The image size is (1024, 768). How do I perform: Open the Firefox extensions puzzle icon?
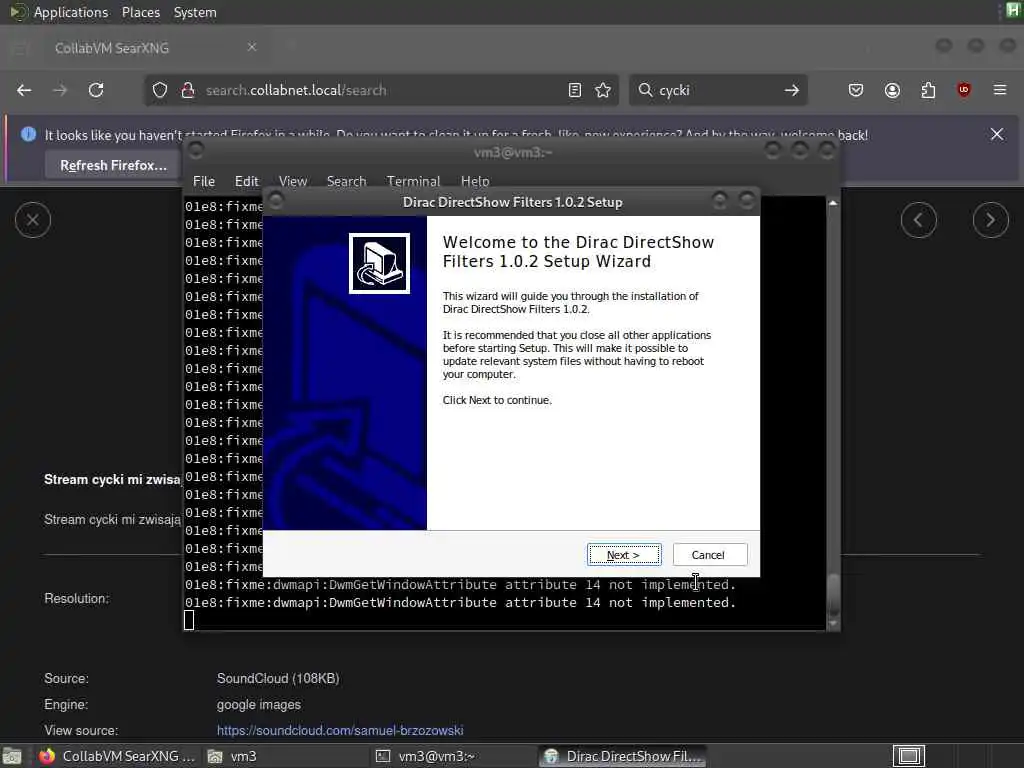point(928,90)
